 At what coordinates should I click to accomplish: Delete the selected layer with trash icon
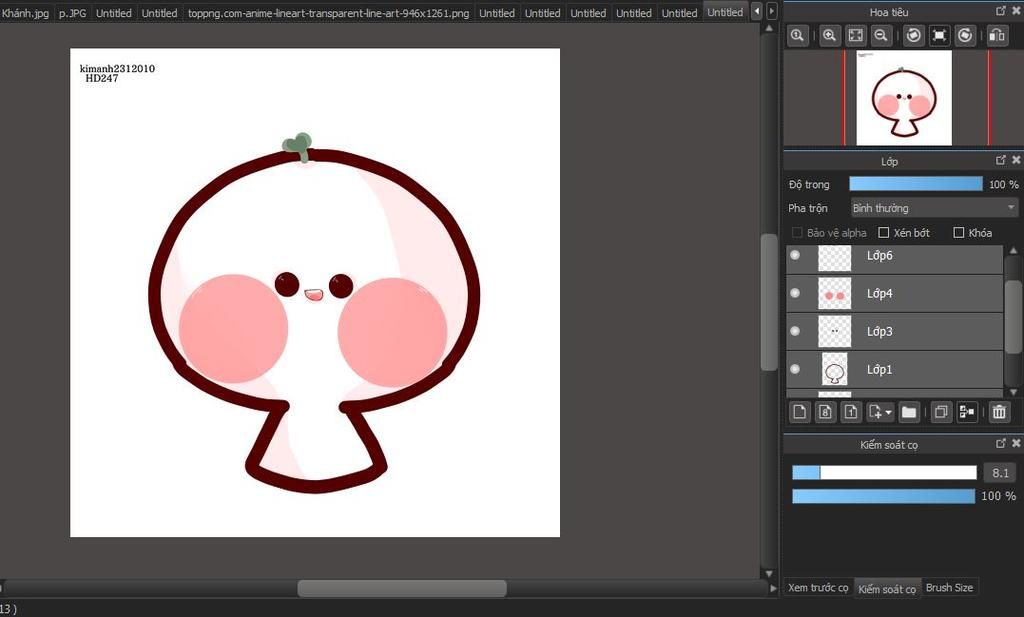pos(999,412)
